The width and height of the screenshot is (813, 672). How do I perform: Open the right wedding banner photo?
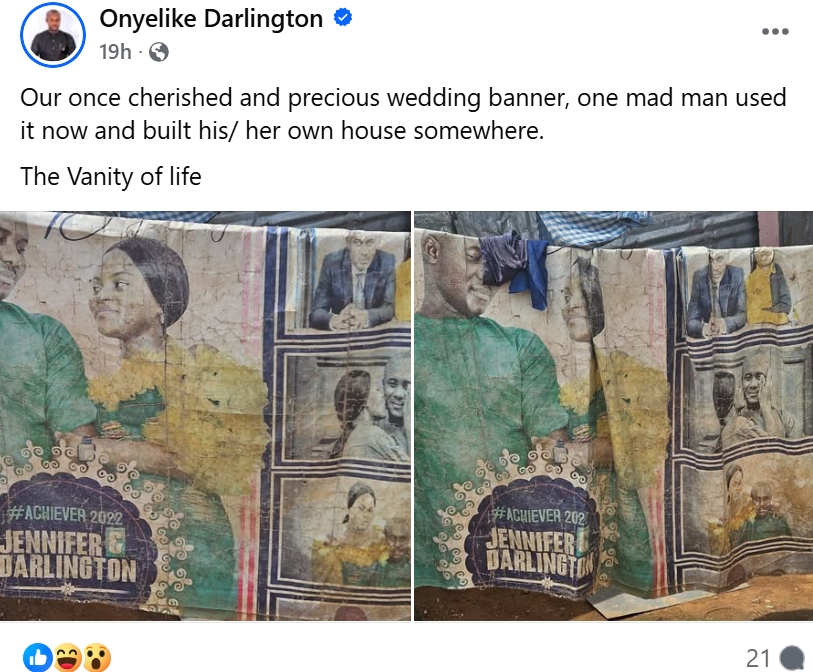tap(613, 416)
